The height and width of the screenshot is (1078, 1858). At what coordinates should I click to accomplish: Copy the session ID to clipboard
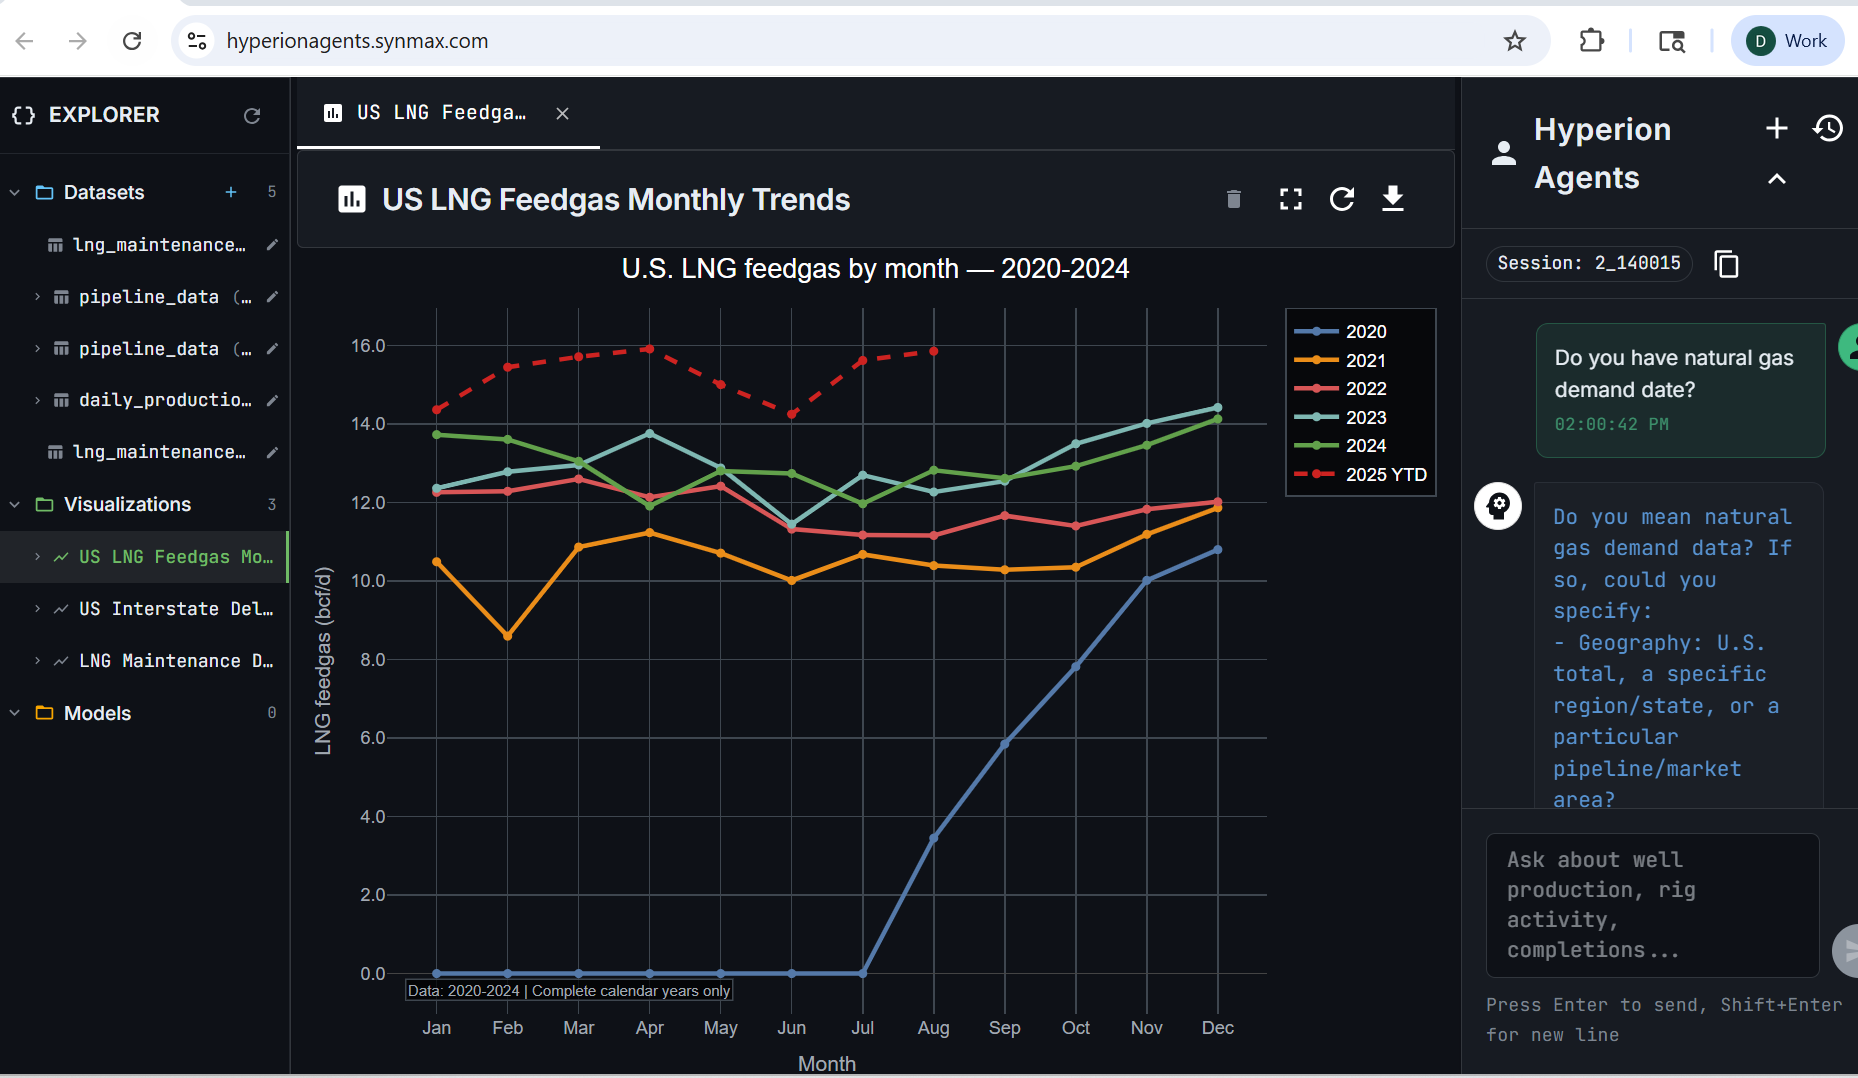[x=1726, y=264]
